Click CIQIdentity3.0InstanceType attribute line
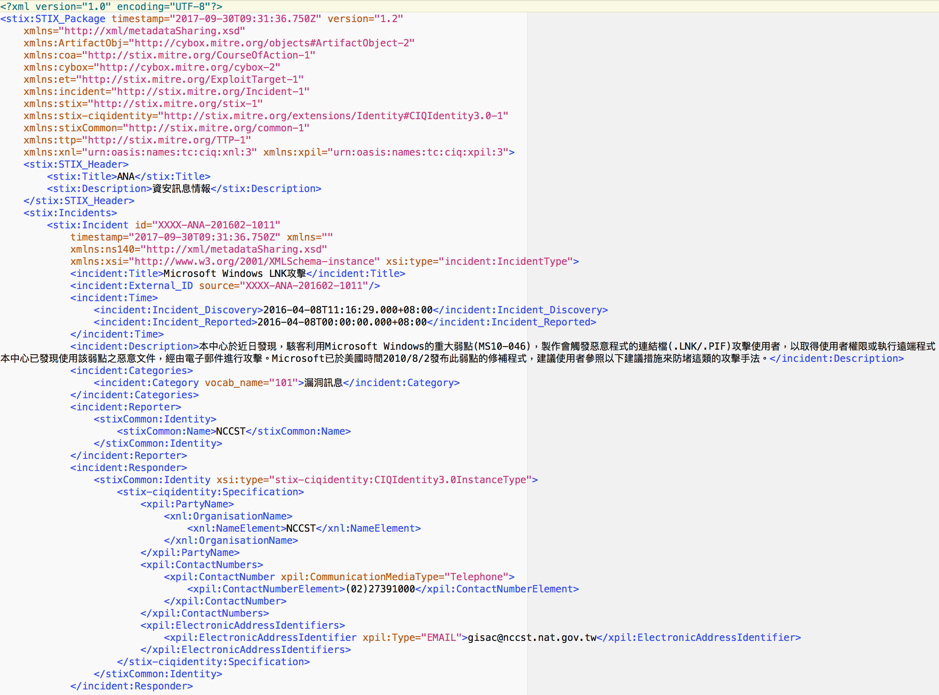The width and height of the screenshot is (939, 695). [x=316, y=479]
